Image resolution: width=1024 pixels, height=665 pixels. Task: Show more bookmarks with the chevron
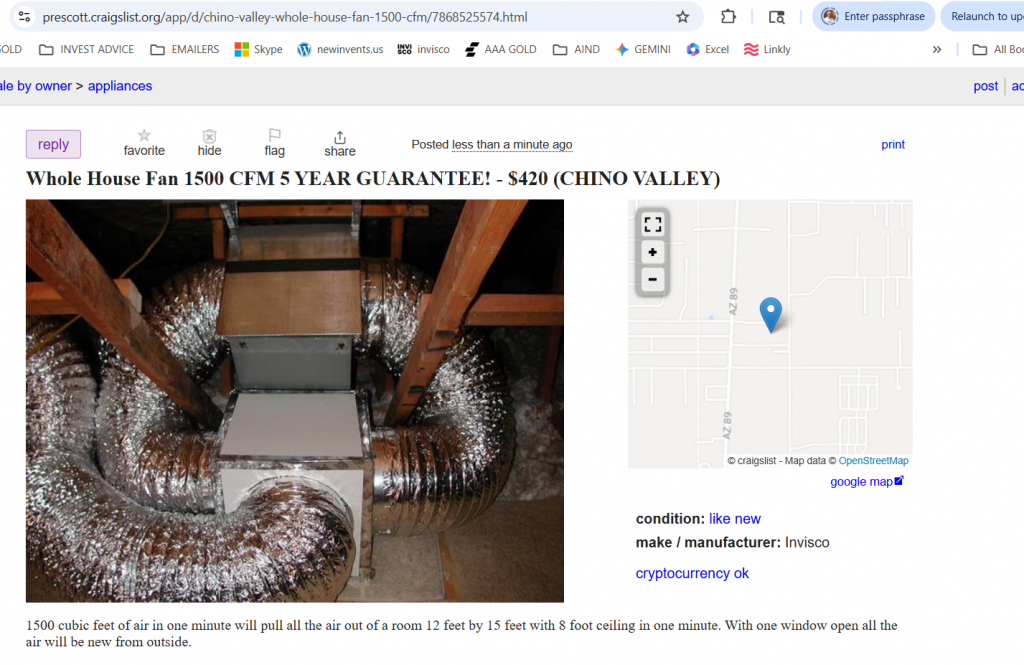coord(936,50)
